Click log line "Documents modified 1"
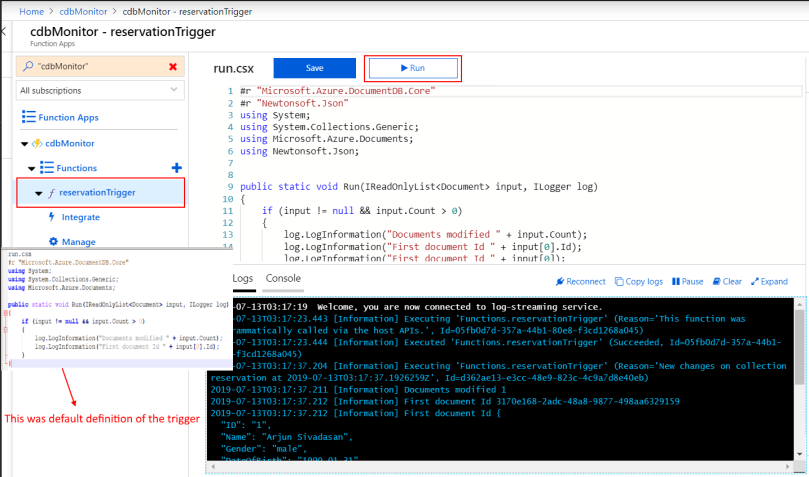The height and width of the screenshot is (477, 809). coord(359,390)
